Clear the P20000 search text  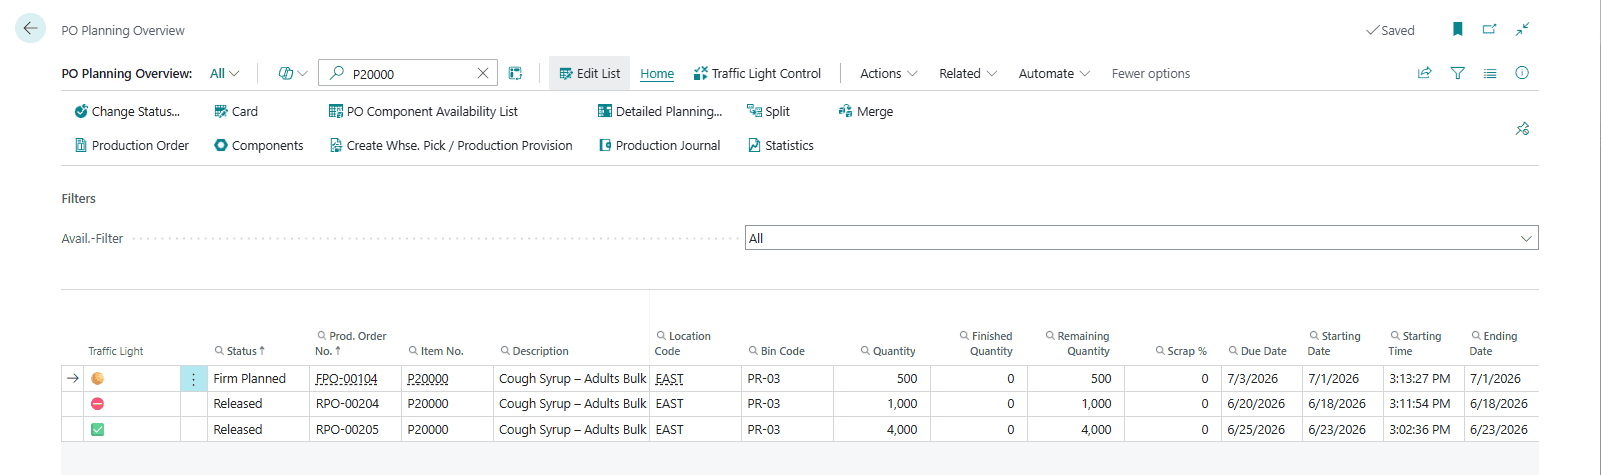point(483,73)
